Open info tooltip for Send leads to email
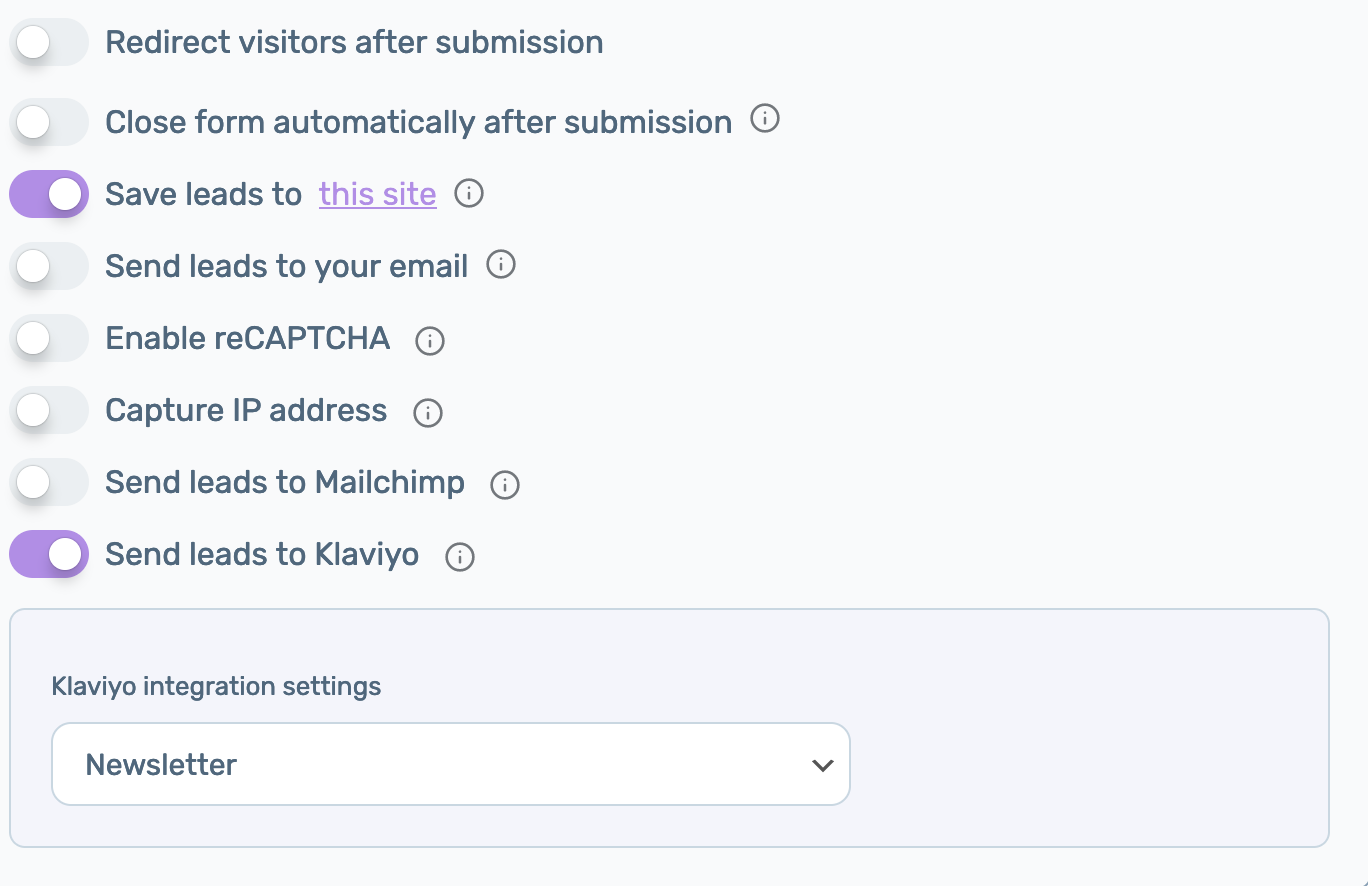Viewport: 1368px width, 886px height. [501, 265]
